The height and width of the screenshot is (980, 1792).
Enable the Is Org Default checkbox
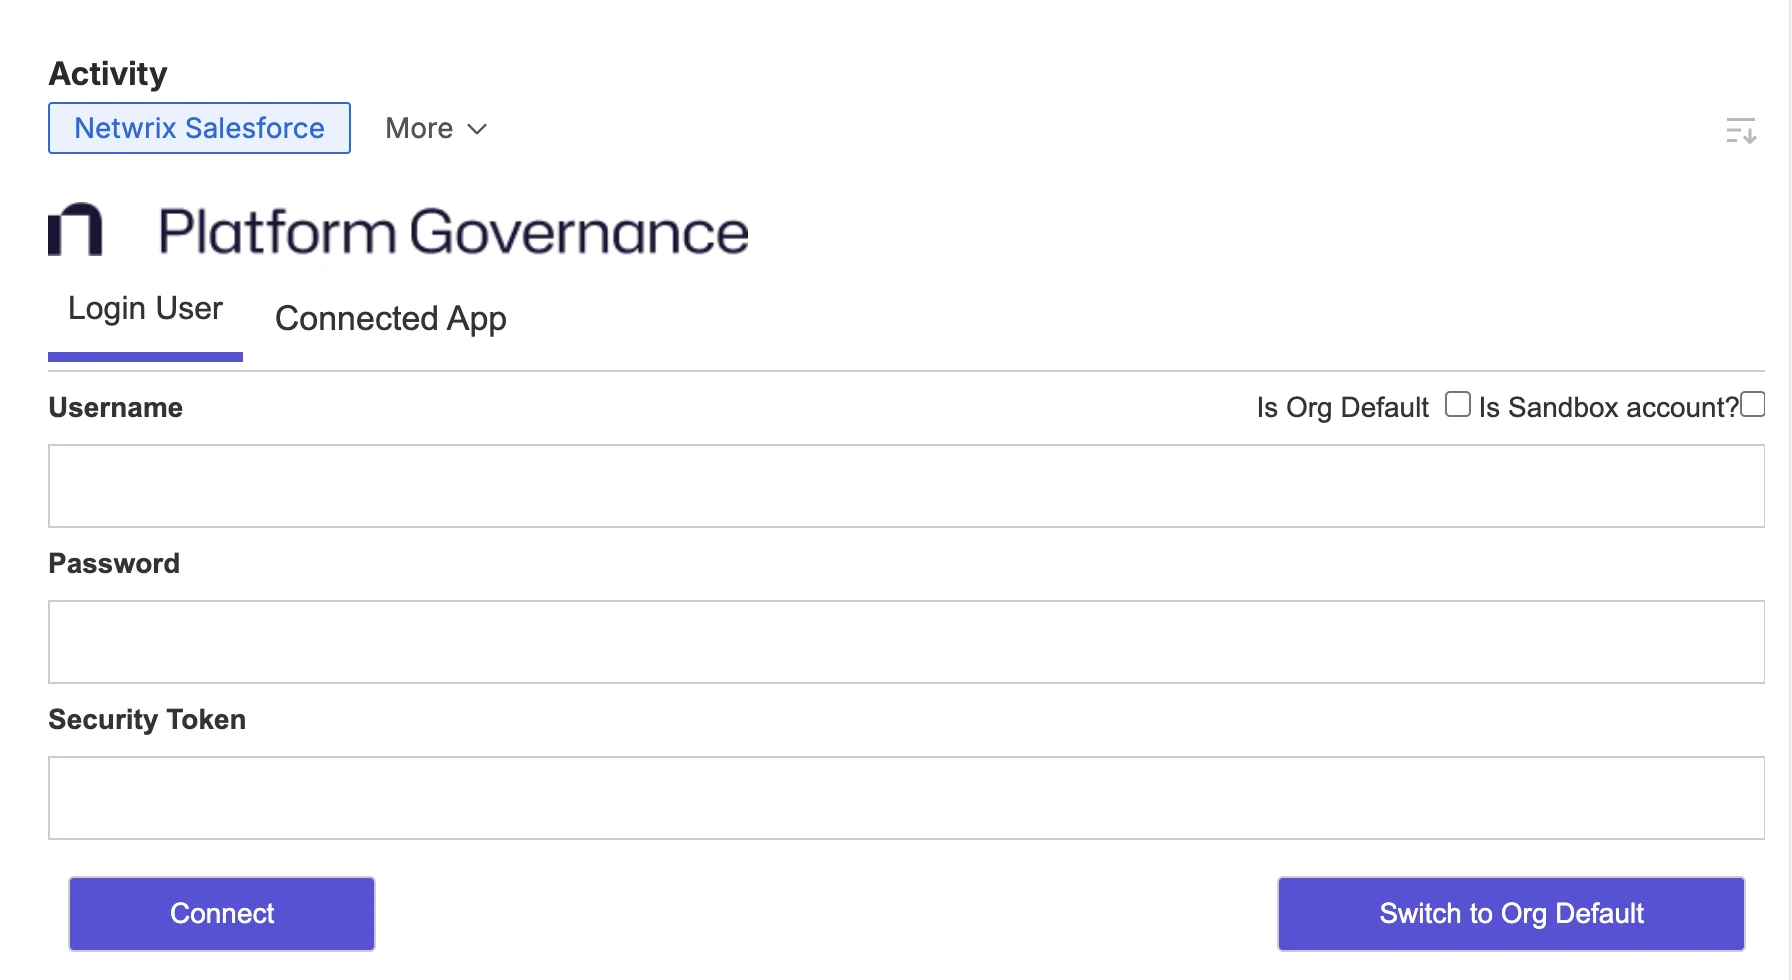click(1456, 403)
